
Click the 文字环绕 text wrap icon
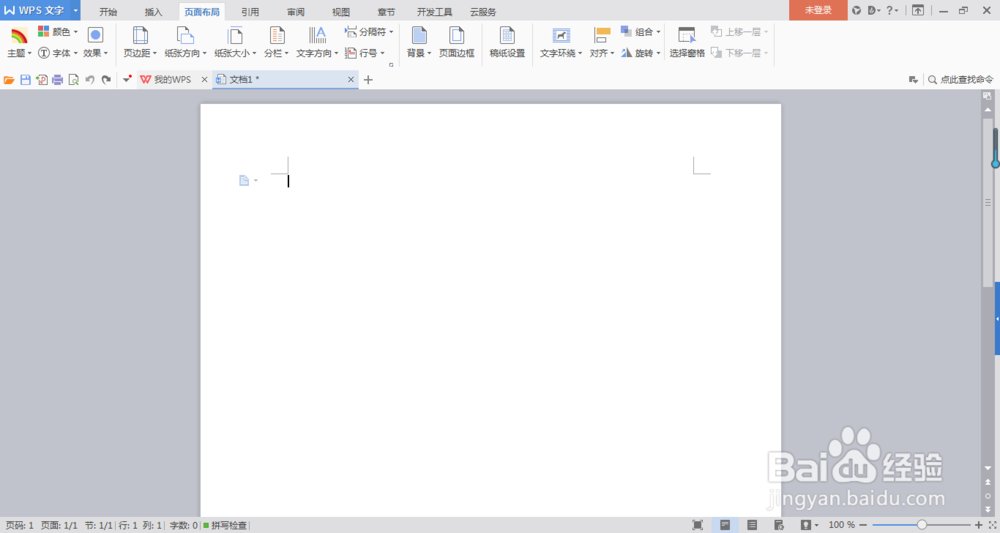coord(561,35)
